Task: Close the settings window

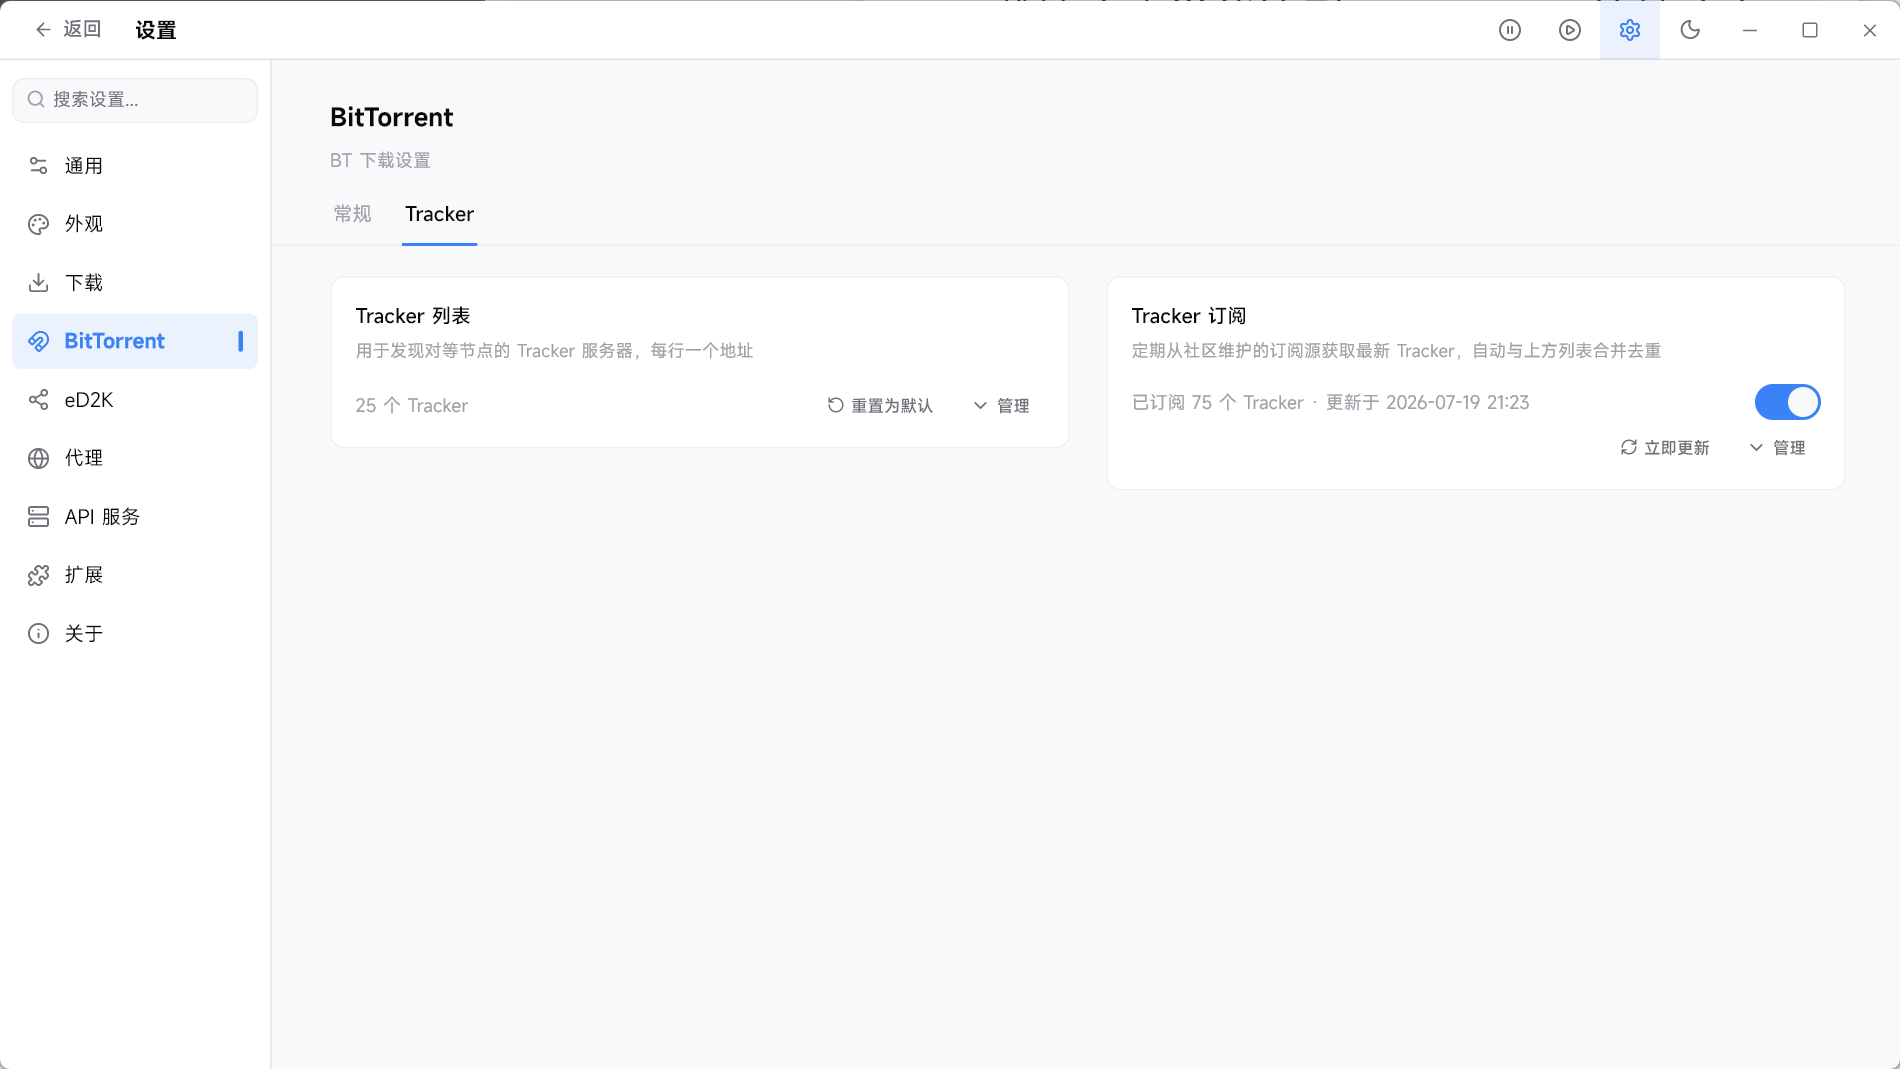Action: pos(1870,30)
